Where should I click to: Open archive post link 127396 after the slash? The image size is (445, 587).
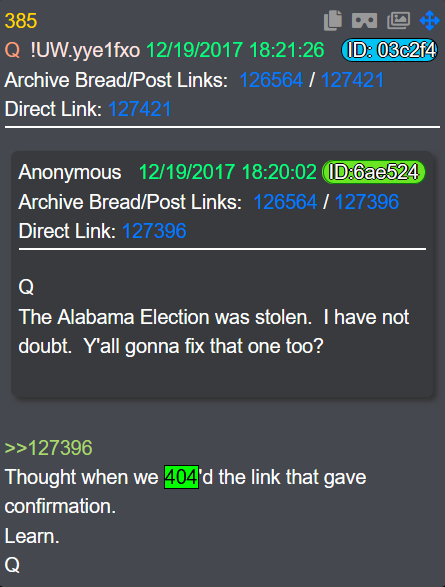point(367,202)
